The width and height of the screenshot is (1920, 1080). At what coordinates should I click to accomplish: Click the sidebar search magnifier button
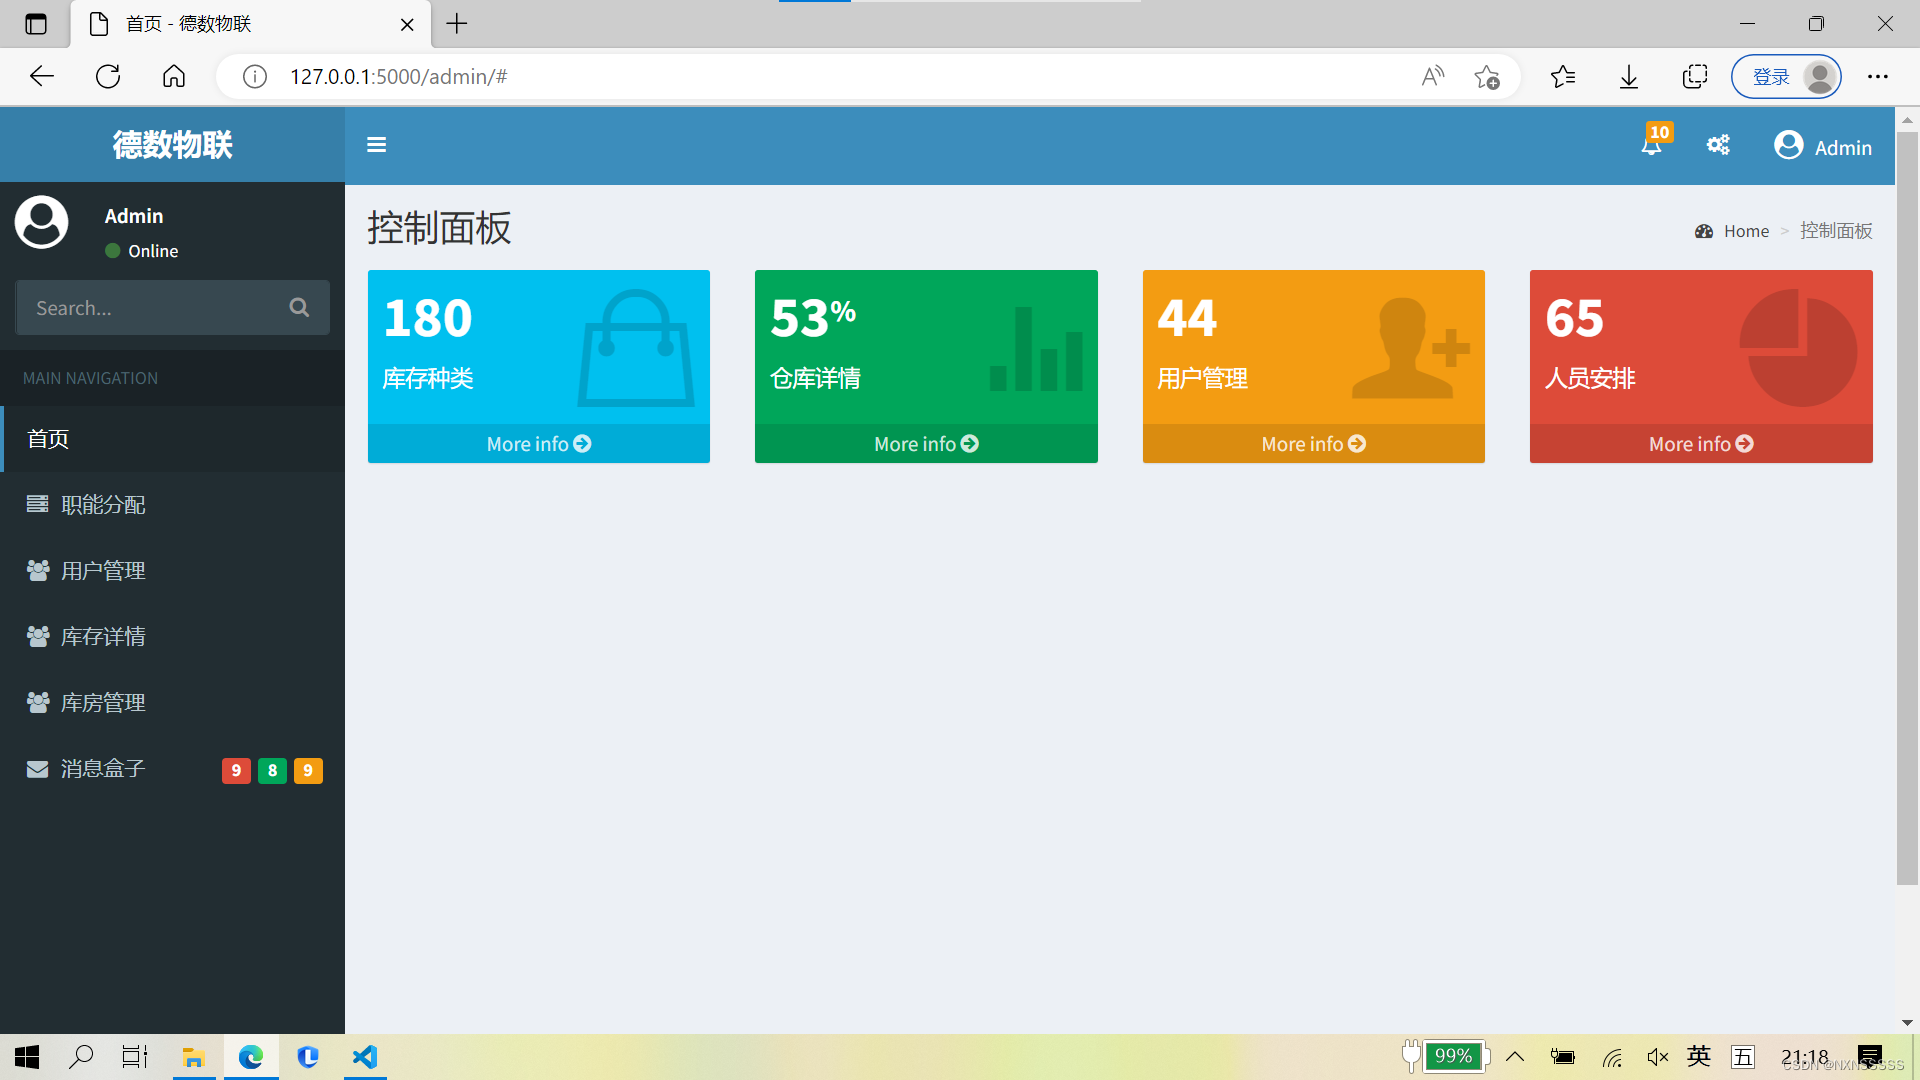(x=299, y=307)
